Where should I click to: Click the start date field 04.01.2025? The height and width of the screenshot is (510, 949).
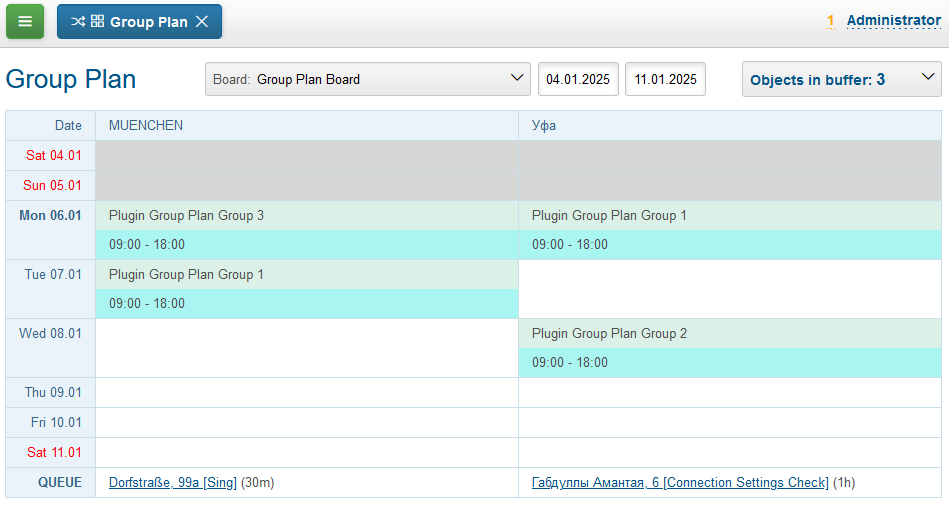click(578, 79)
